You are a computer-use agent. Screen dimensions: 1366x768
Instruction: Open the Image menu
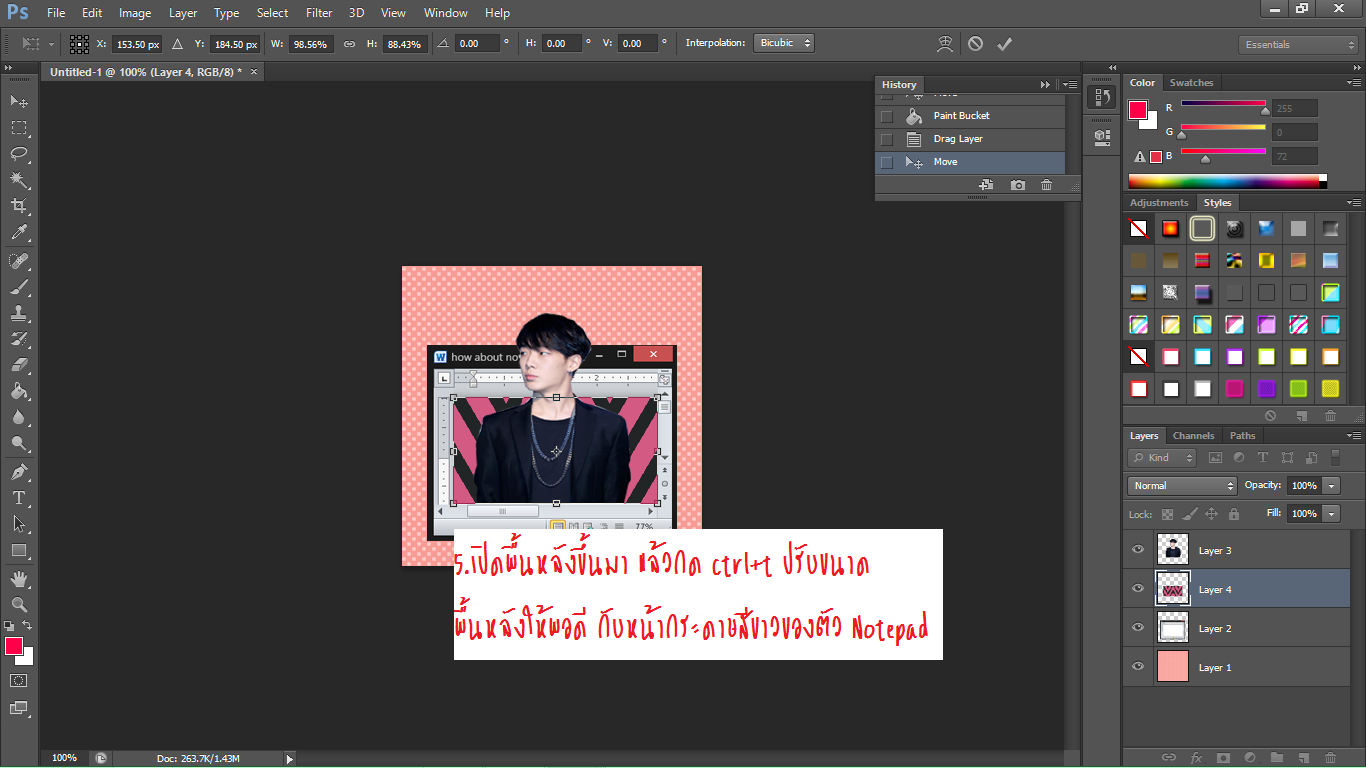pos(135,13)
